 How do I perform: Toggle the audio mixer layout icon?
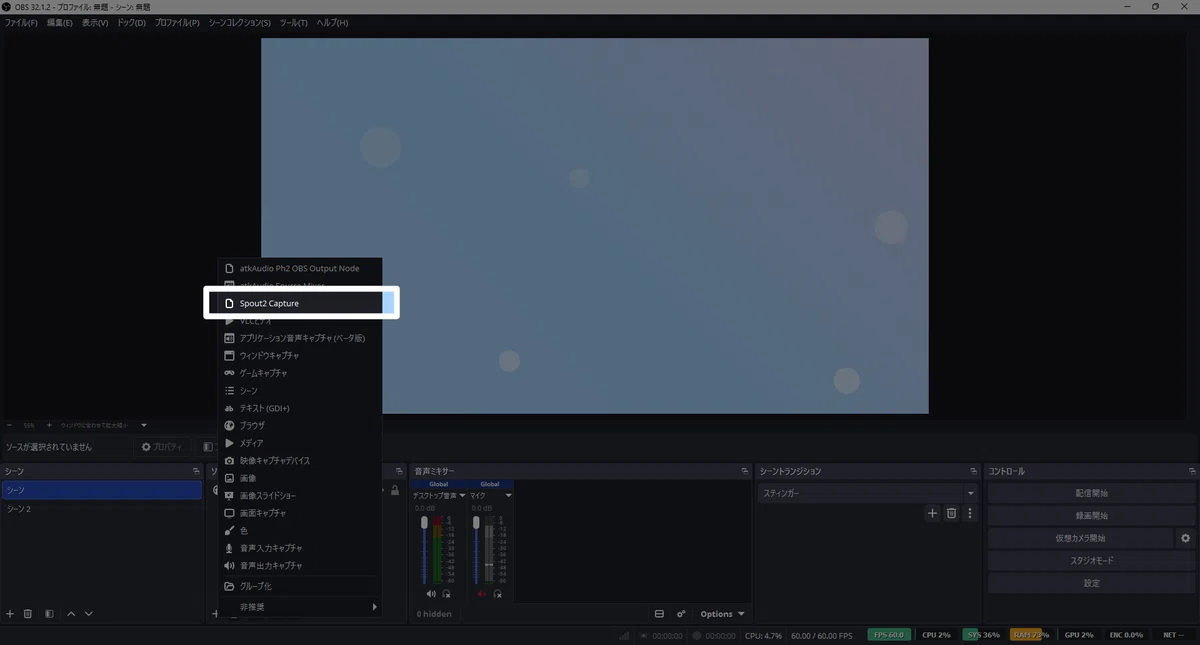pos(659,614)
